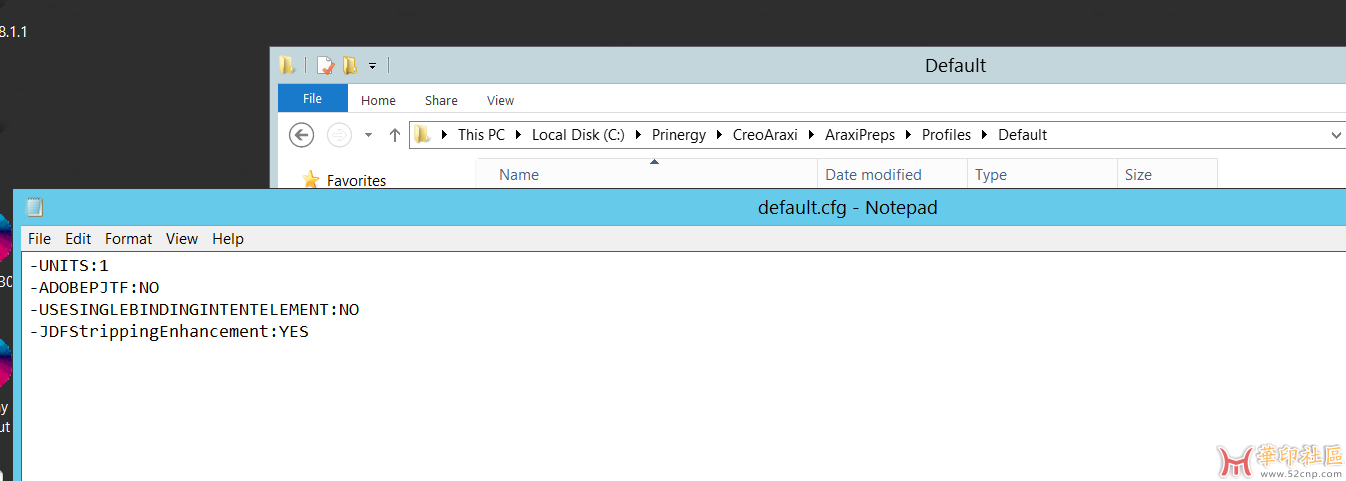Click the Explorer back arrow button
Image resolution: width=1346 pixels, height=481 pixels.
click(x=301, y=135)
